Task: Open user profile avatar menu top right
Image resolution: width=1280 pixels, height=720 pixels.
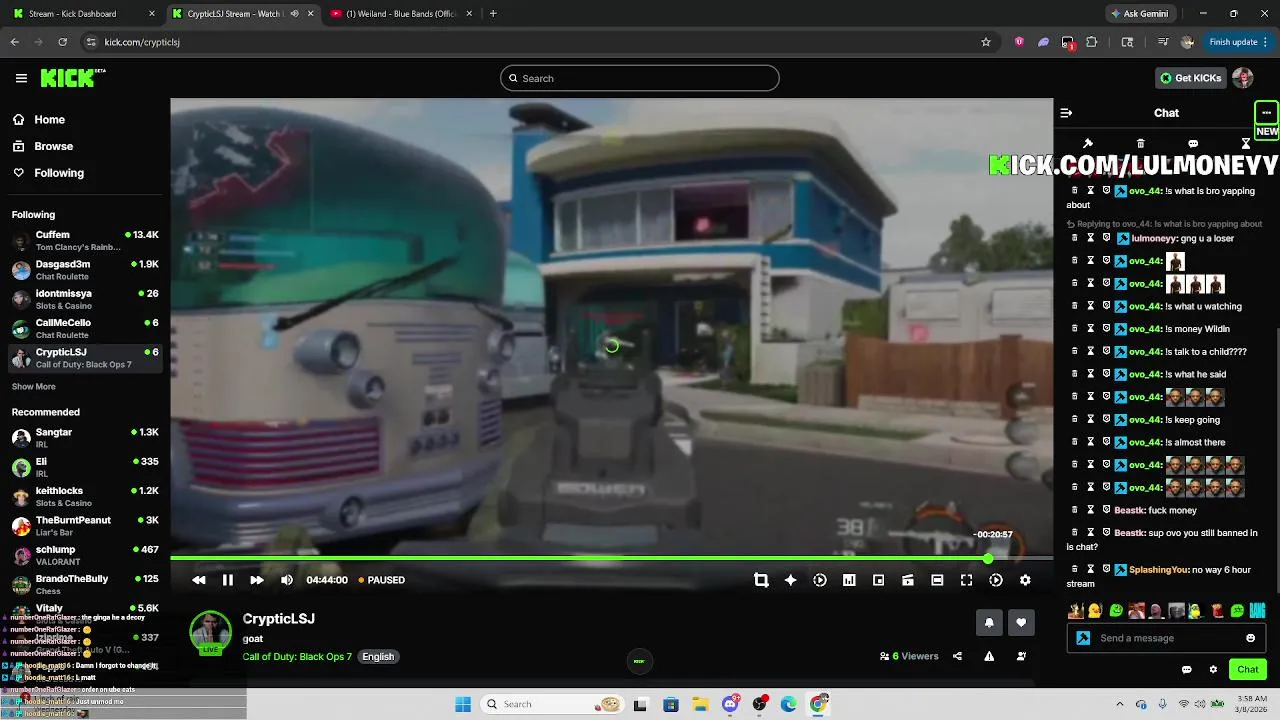Action: [1243, 78]
